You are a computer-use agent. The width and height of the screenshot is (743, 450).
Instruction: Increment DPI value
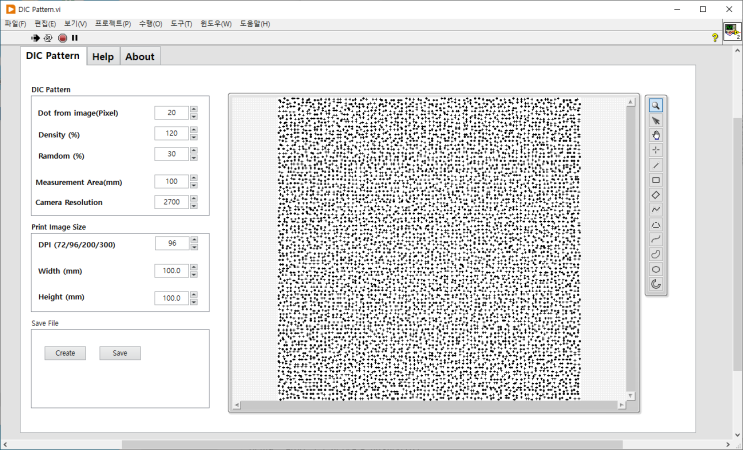coord(194,240)
